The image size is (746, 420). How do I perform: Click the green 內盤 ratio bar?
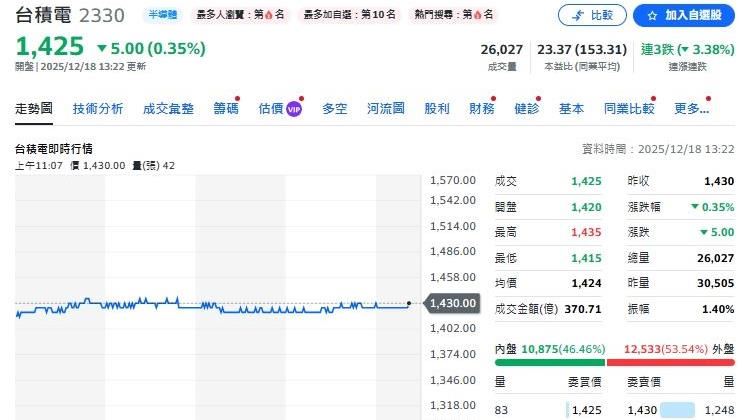coord(550,362)
